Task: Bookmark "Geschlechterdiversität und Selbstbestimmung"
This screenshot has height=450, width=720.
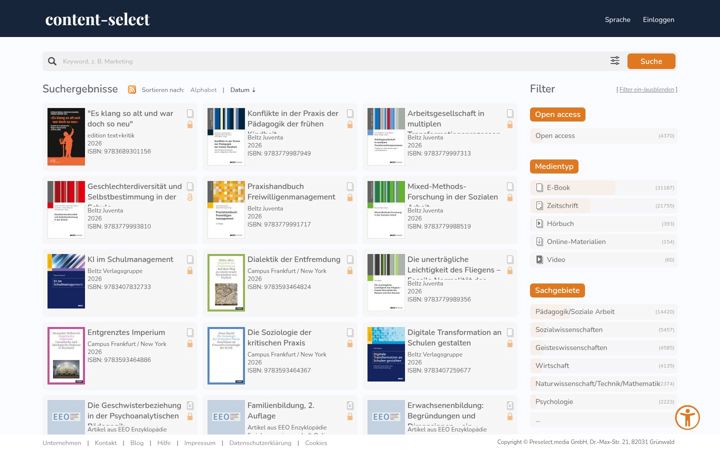Action: tap(190, 186)
